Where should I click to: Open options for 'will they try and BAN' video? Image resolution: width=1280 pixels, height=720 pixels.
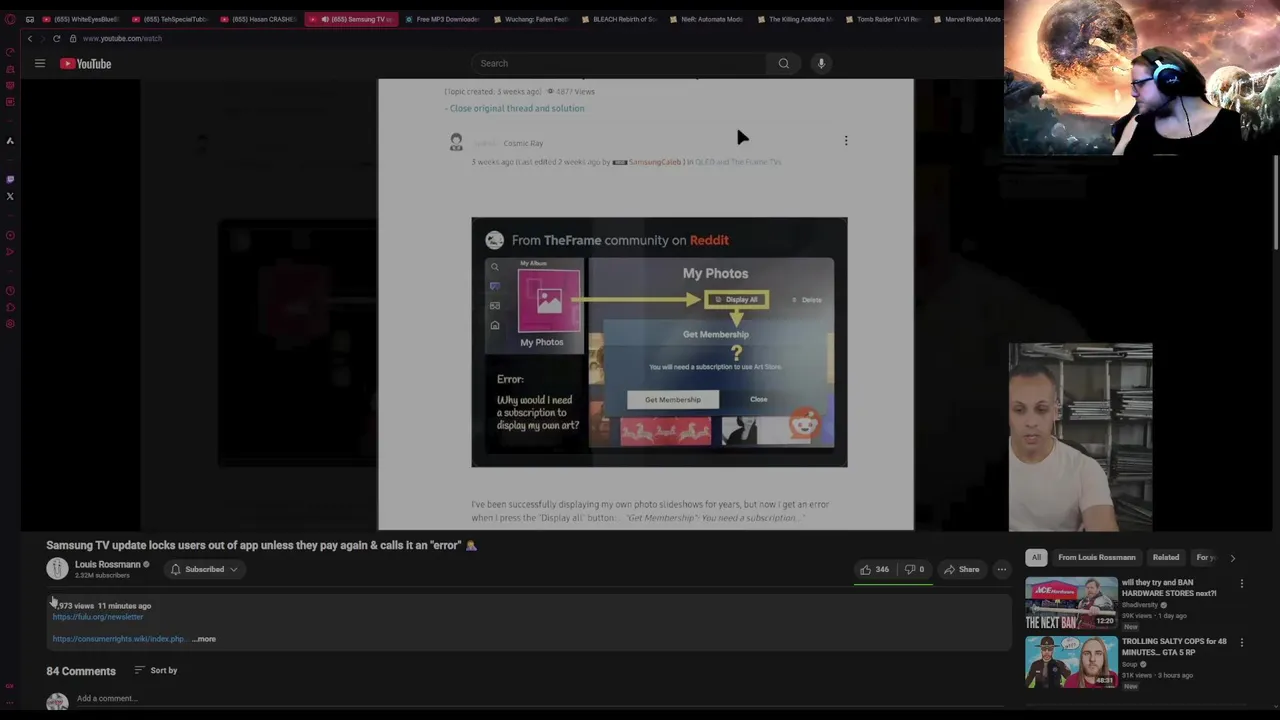click(x=1242, y=584)
